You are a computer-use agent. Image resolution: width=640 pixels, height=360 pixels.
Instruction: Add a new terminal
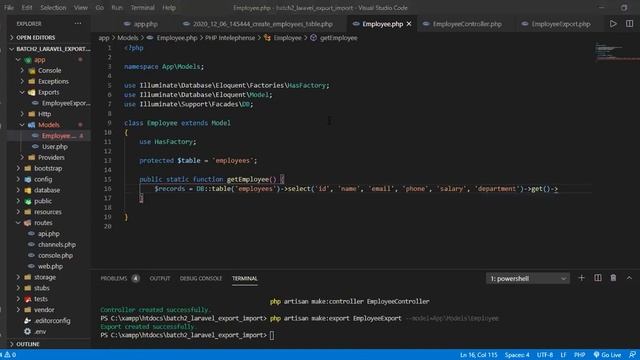(x=581, y=278)
